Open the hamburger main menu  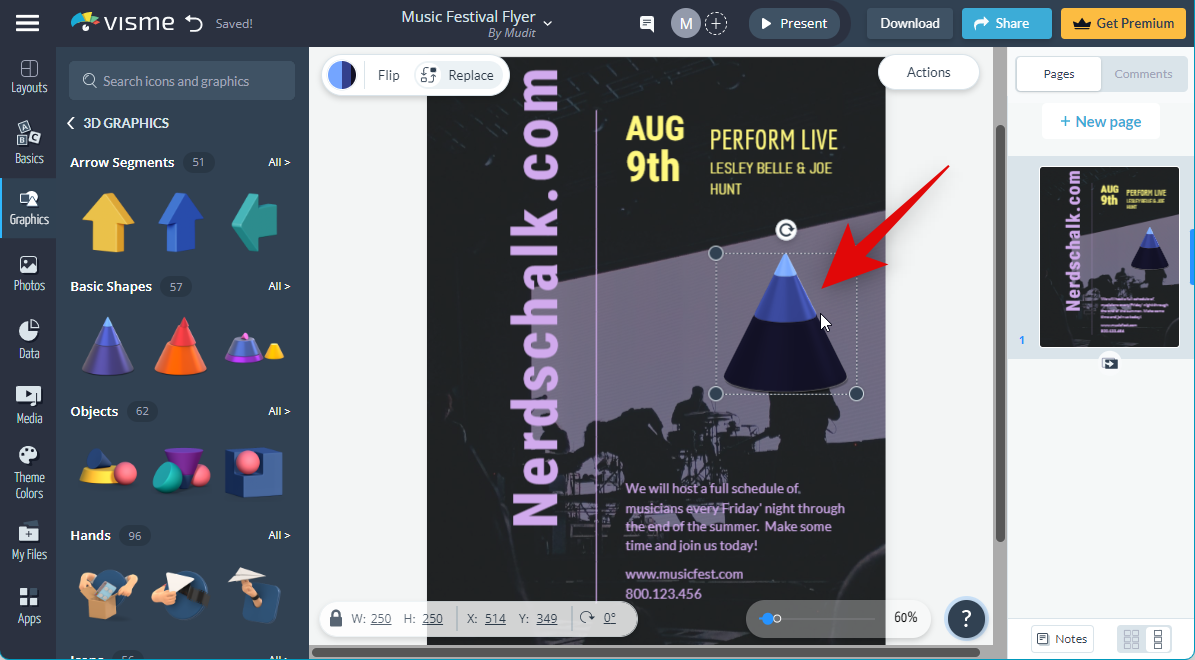pyautogui.click(x=28, y=23)
